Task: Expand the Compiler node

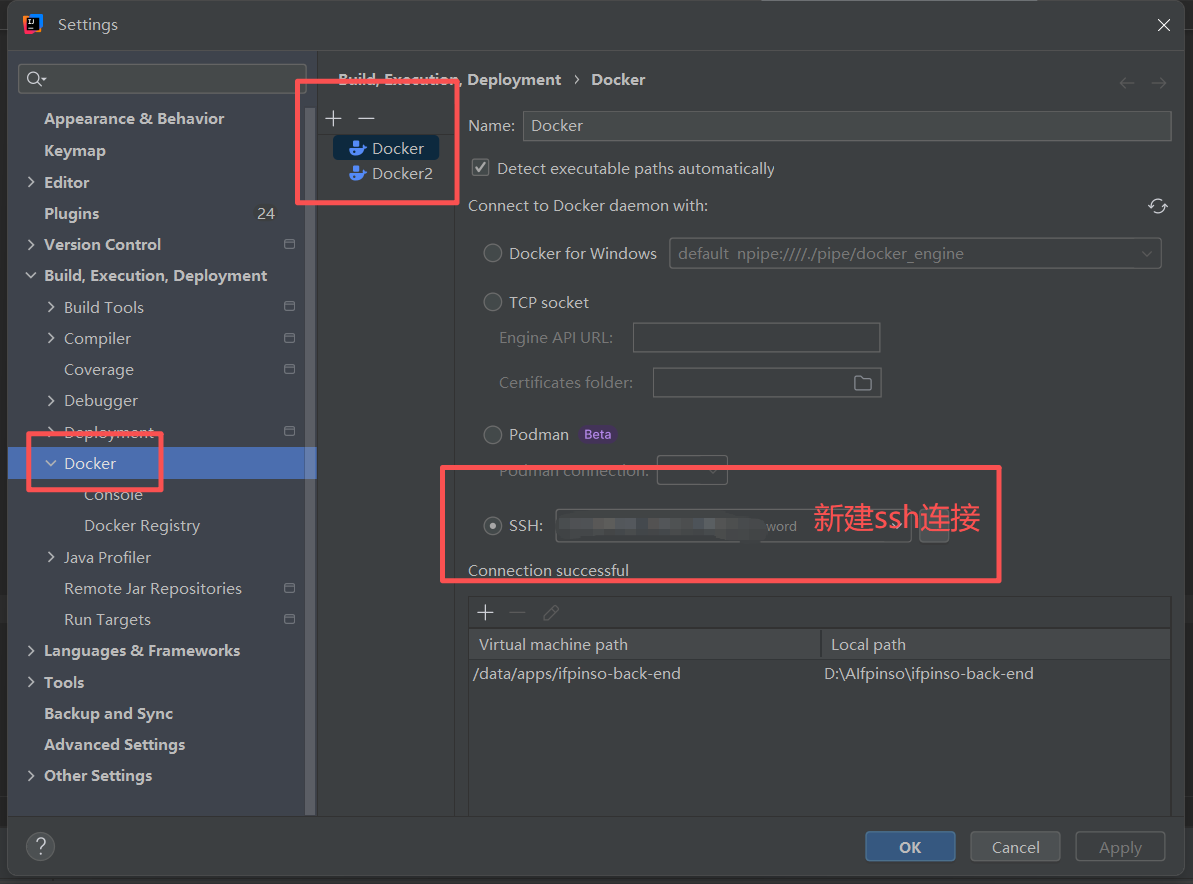Action: point(51,338)
